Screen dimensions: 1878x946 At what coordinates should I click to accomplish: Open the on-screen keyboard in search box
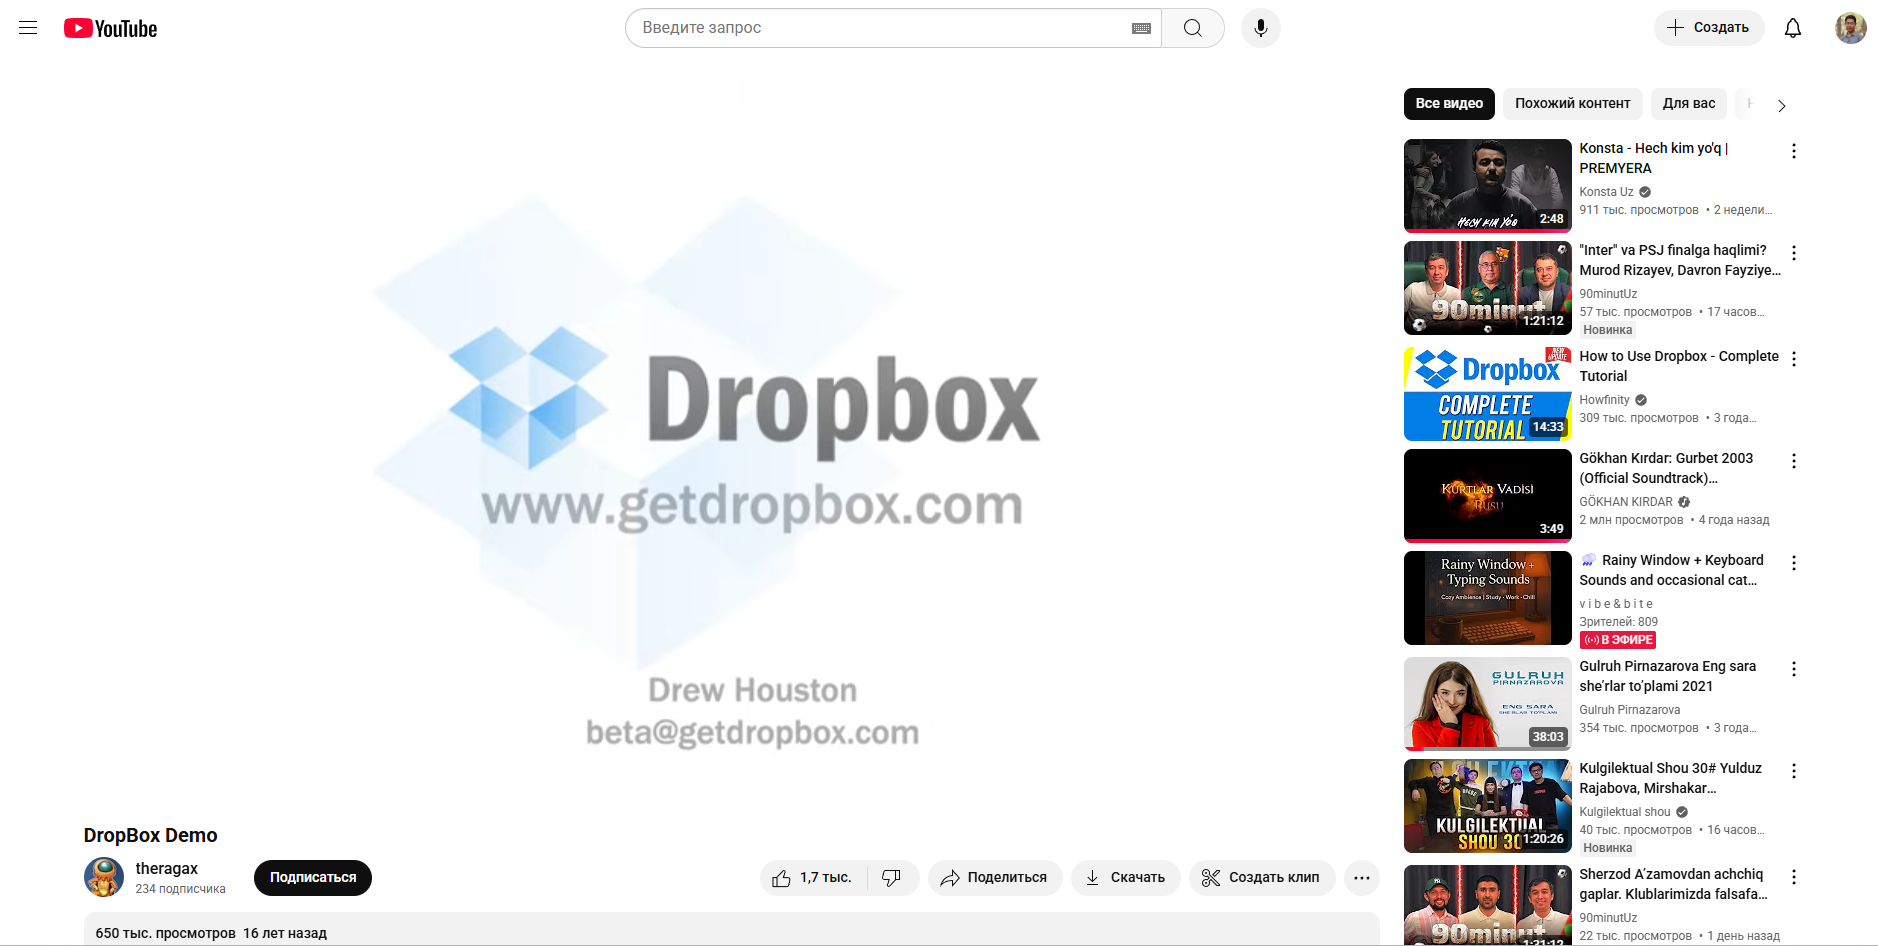tap(1141, 28)
